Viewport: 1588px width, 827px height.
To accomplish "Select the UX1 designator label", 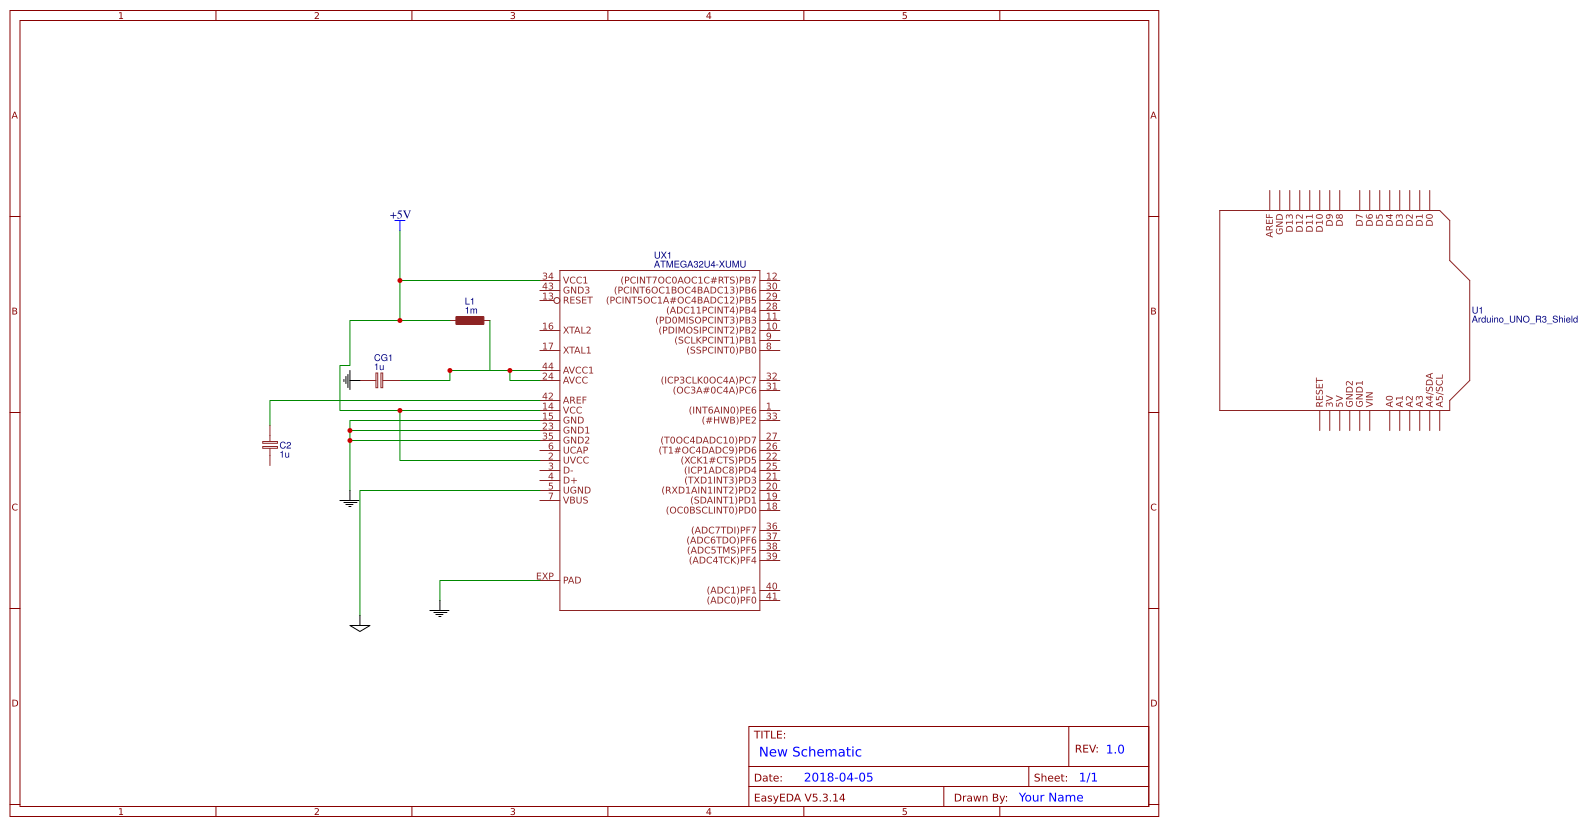I will coord(662,256).
